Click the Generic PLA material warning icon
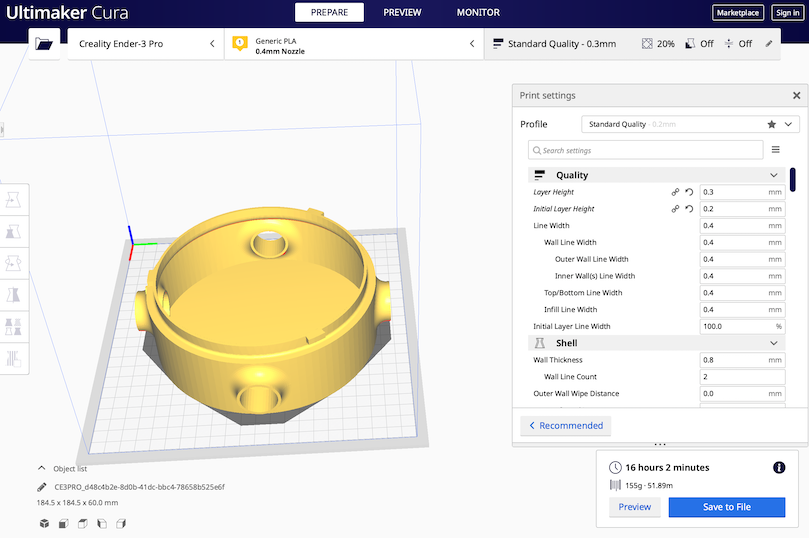The image size is (809, 538). (240, 43)
